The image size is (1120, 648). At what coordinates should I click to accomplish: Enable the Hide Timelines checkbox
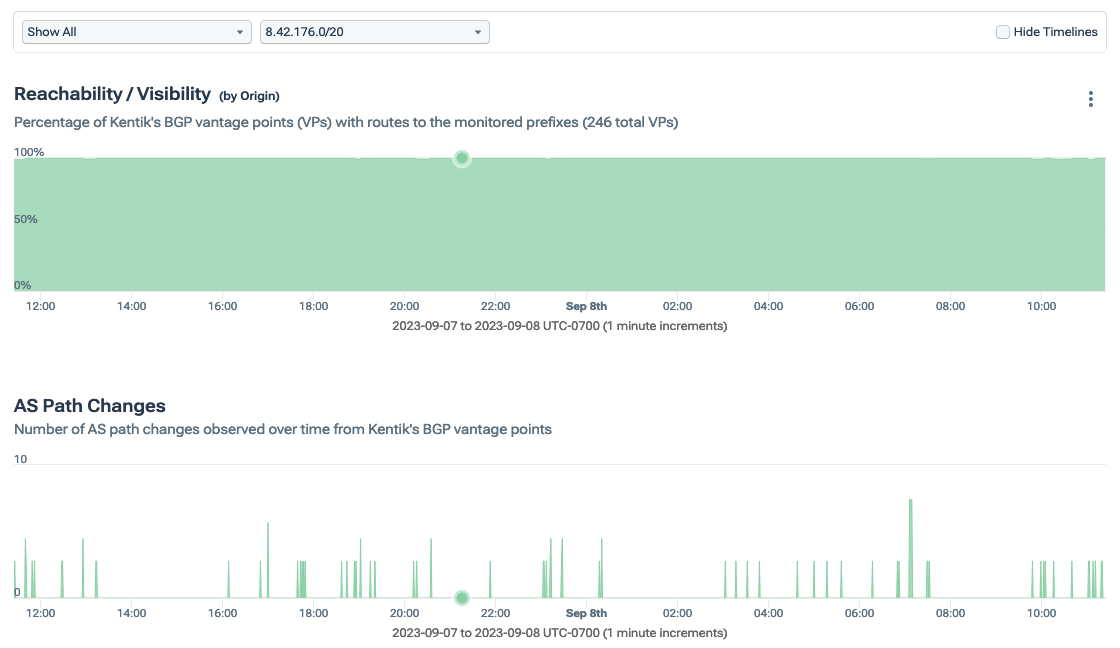[1003, 32]
